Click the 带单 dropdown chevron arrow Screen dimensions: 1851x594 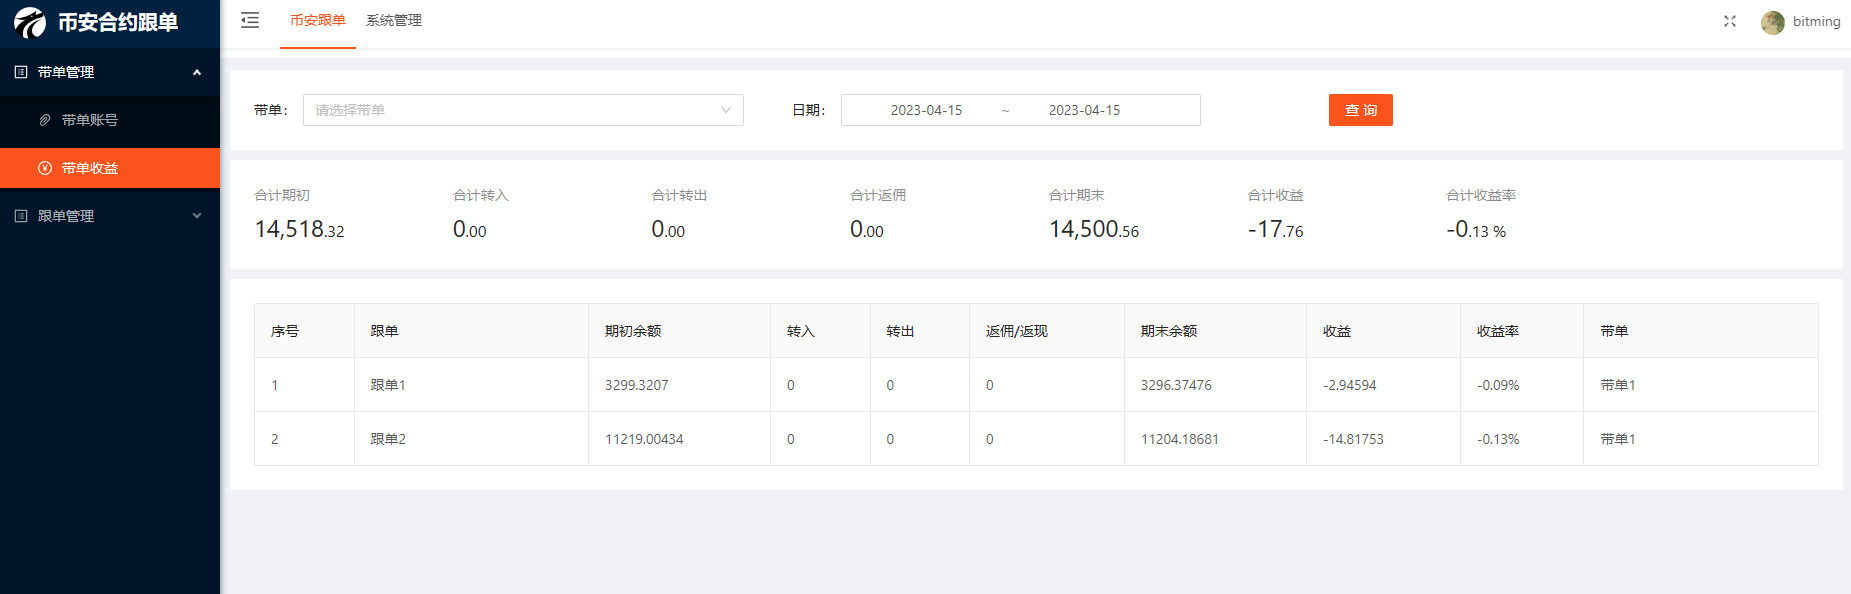click(x=726, y=110)
